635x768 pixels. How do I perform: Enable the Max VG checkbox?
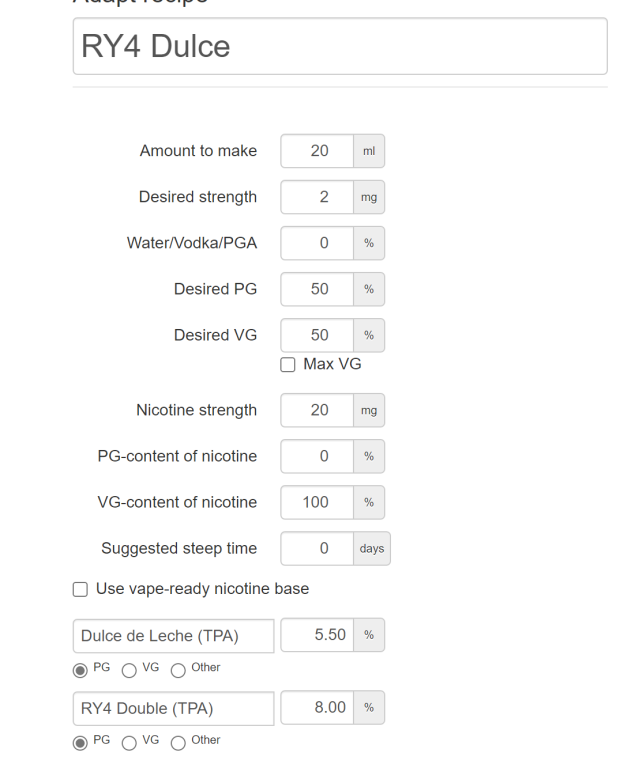[x=288, y=365]
